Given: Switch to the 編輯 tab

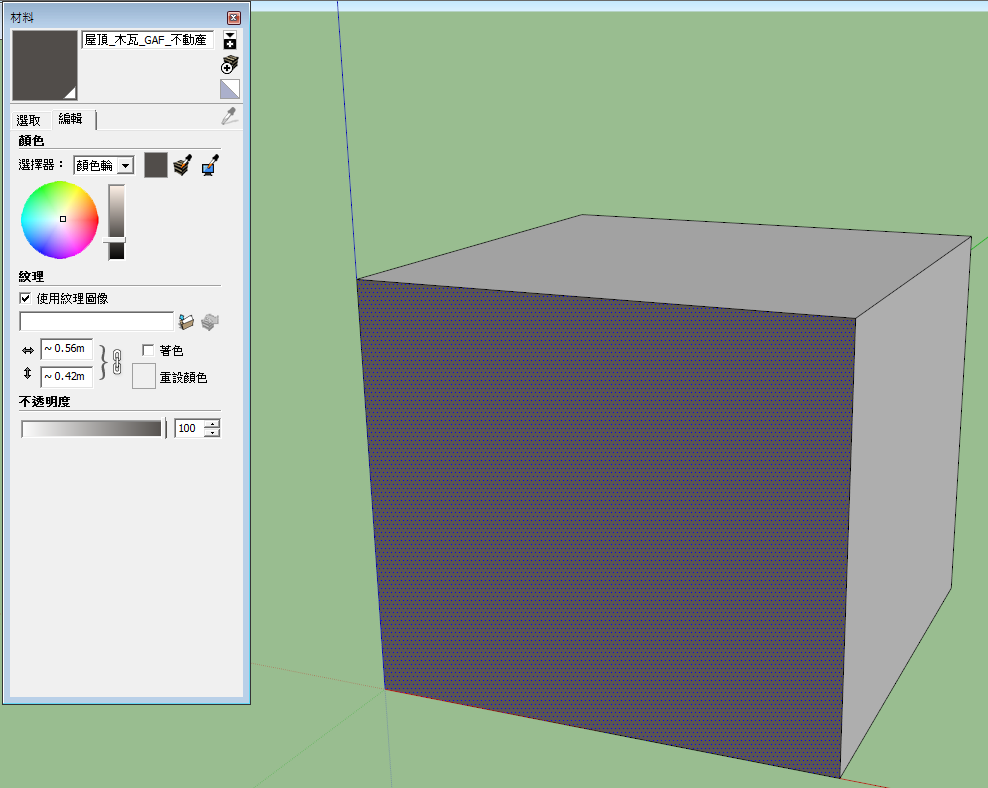Looking at the screenshot, I should coord(71,119).
